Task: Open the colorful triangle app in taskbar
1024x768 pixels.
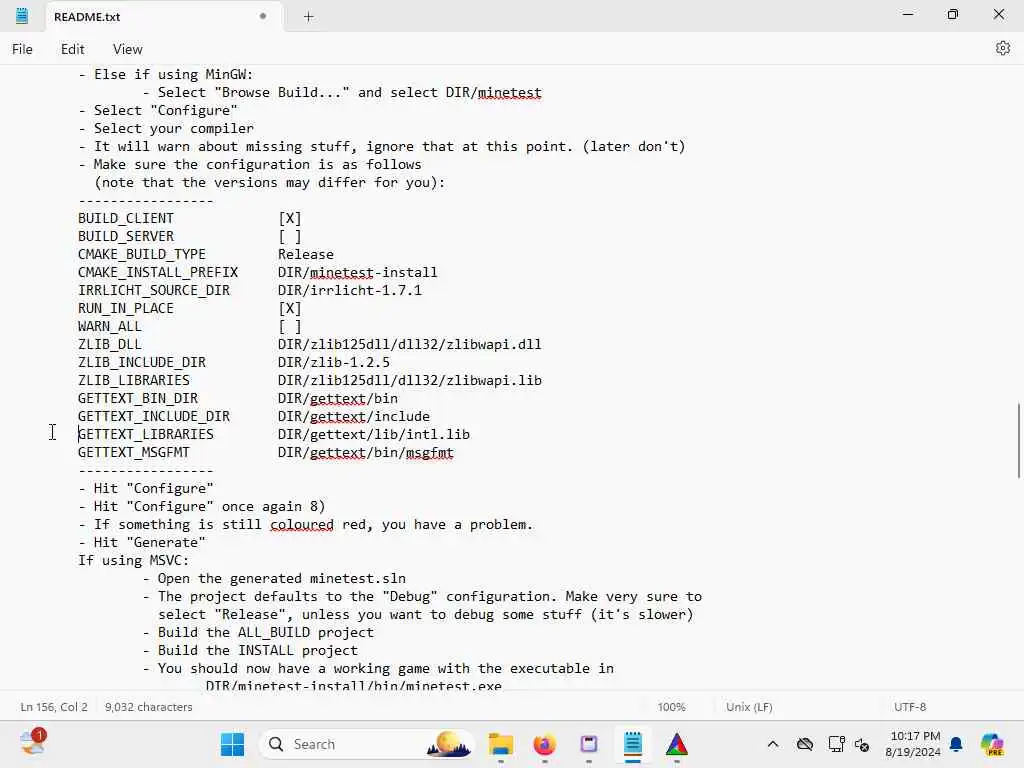Action: [x=677, y=744]
